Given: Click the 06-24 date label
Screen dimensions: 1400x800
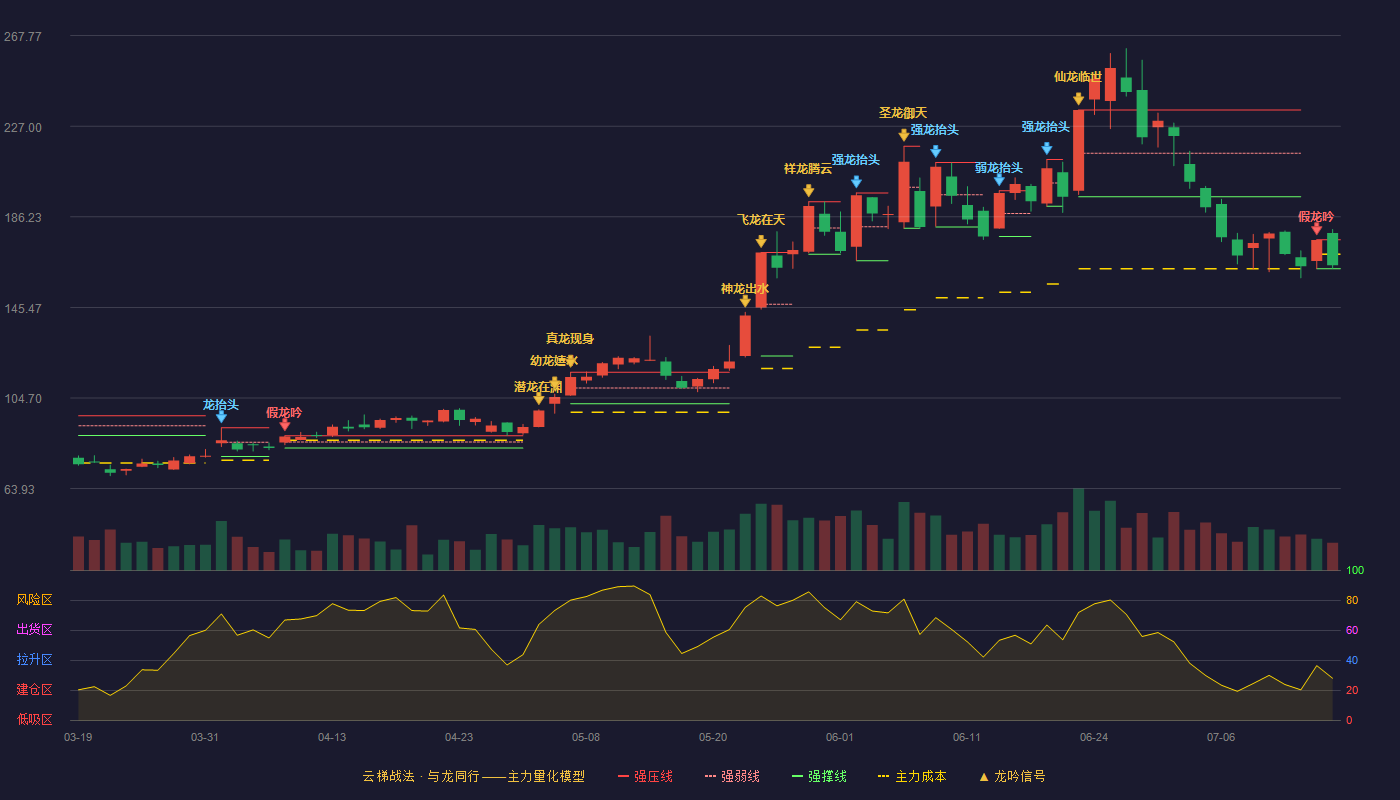Looking at the screenshot, I should [x=1094, y=737].
